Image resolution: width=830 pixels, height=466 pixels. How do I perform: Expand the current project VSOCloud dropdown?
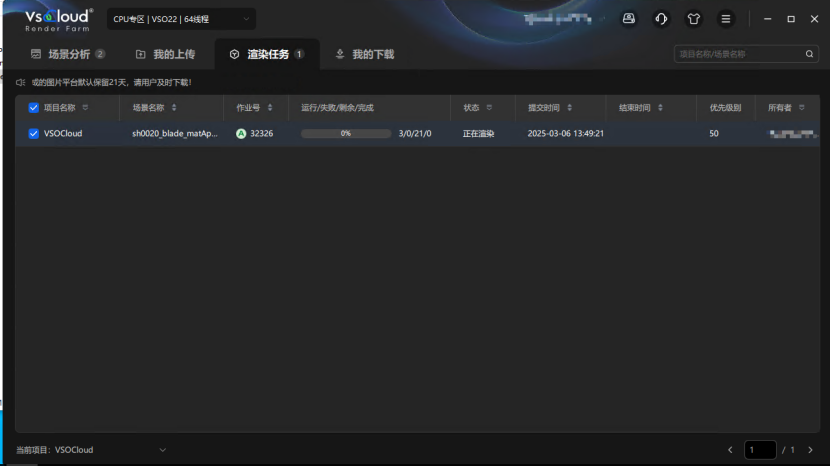point(162,450)
